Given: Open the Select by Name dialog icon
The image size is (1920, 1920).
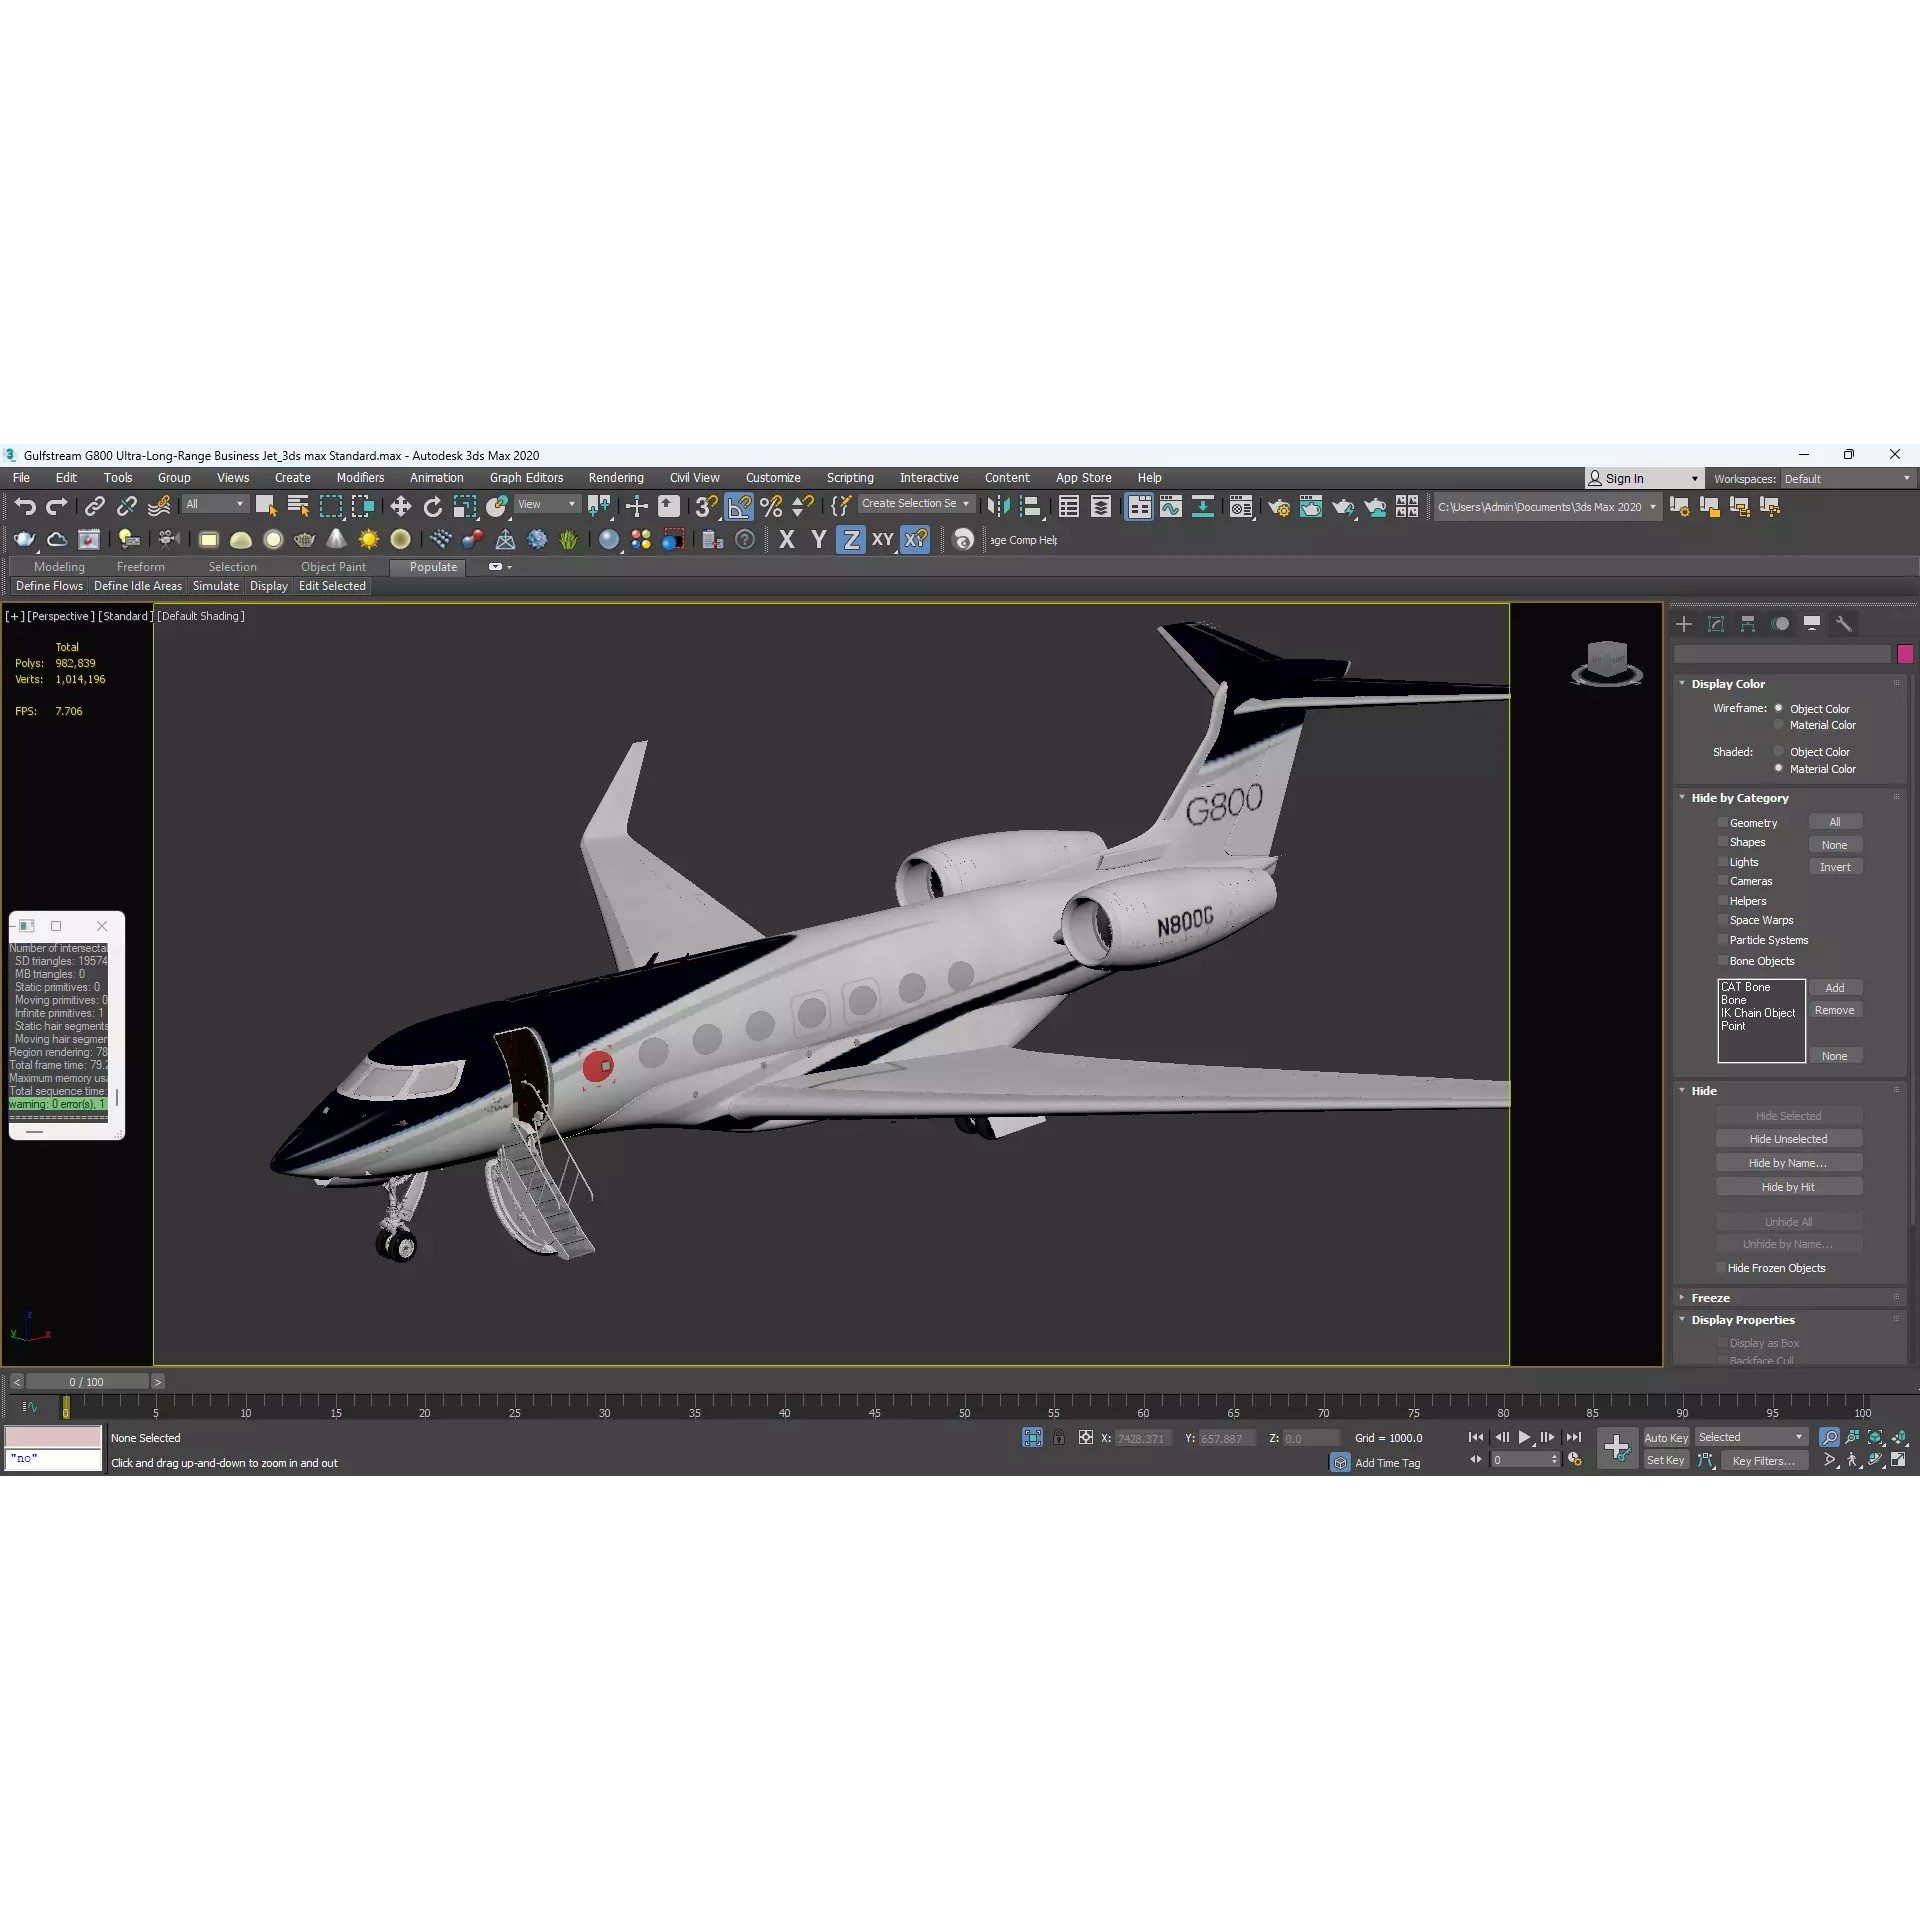Looking at the screenshot, I should pyautogui.click(x=298, y=506).
